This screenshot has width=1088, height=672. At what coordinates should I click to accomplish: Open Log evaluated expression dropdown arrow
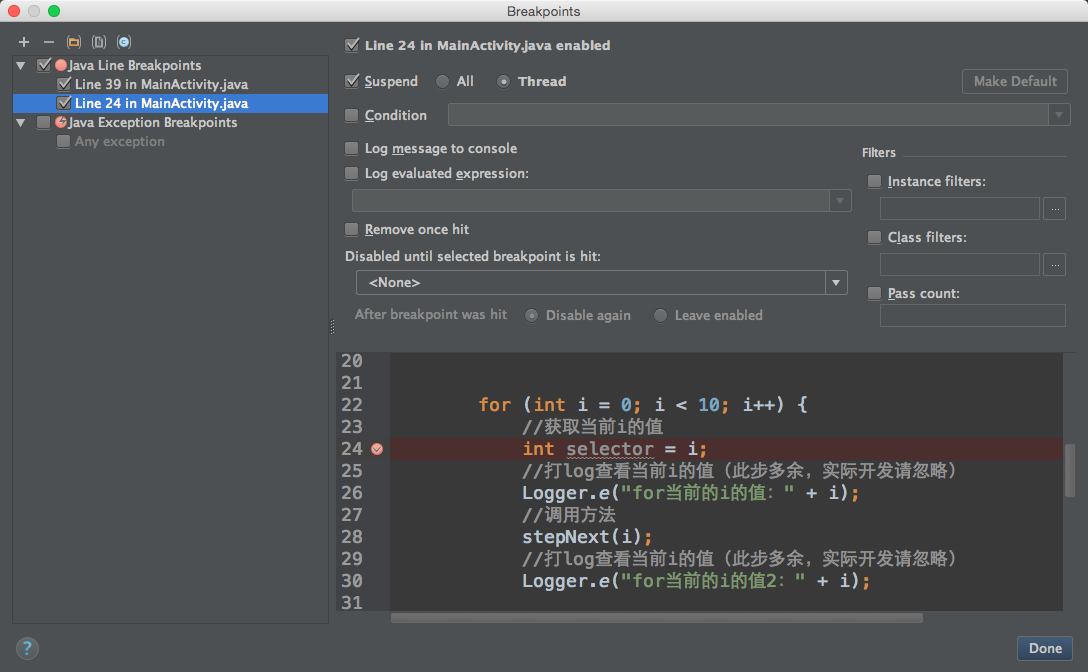point(840,201)
